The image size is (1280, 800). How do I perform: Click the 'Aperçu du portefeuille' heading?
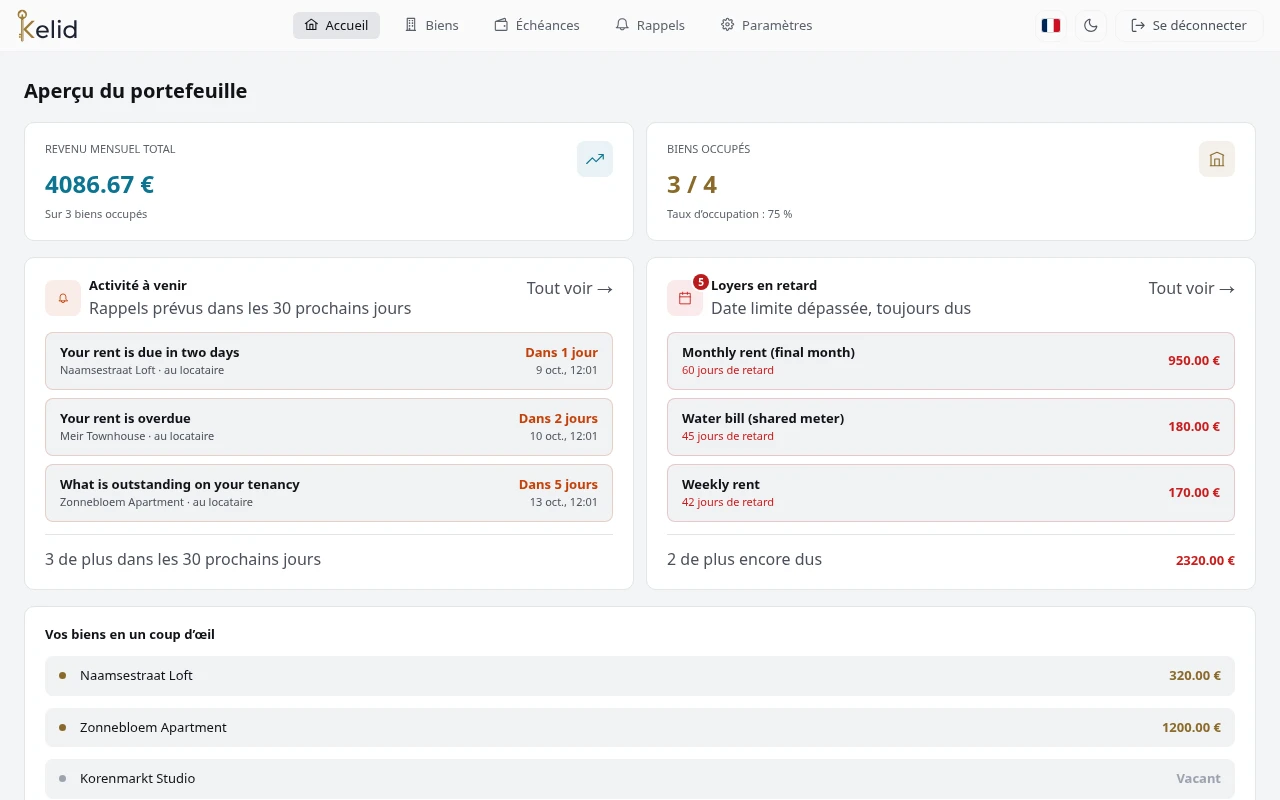click(x=135, y=91)
